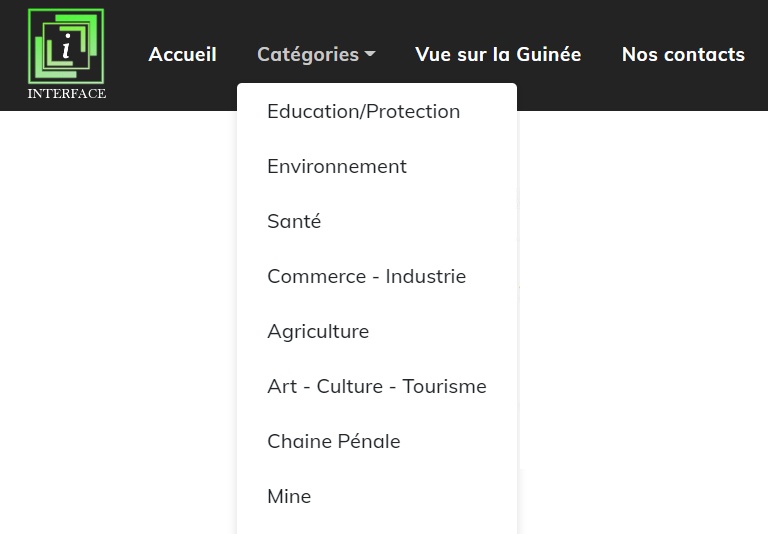Navigate to Nos contacts
This screenshot has height=534, width=768.
(x=683, y=55)
